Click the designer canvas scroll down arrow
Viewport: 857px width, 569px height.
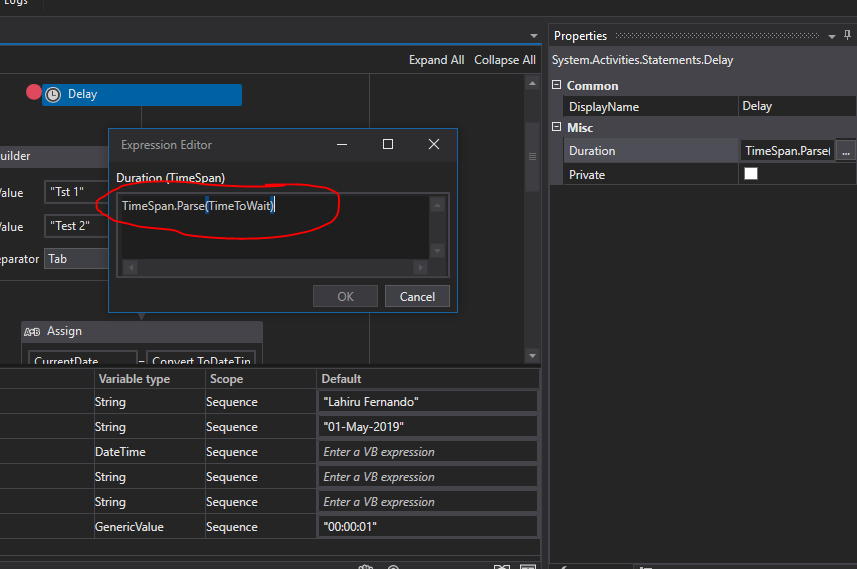coord(532,356)
